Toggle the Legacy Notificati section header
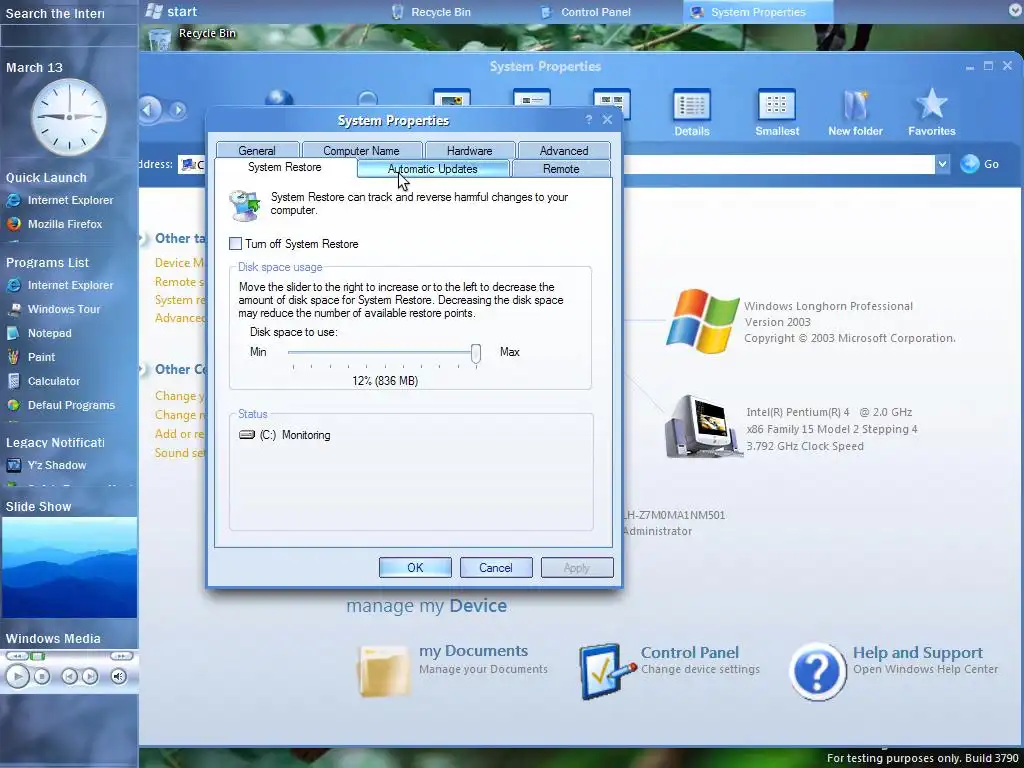 click(56, 442)
